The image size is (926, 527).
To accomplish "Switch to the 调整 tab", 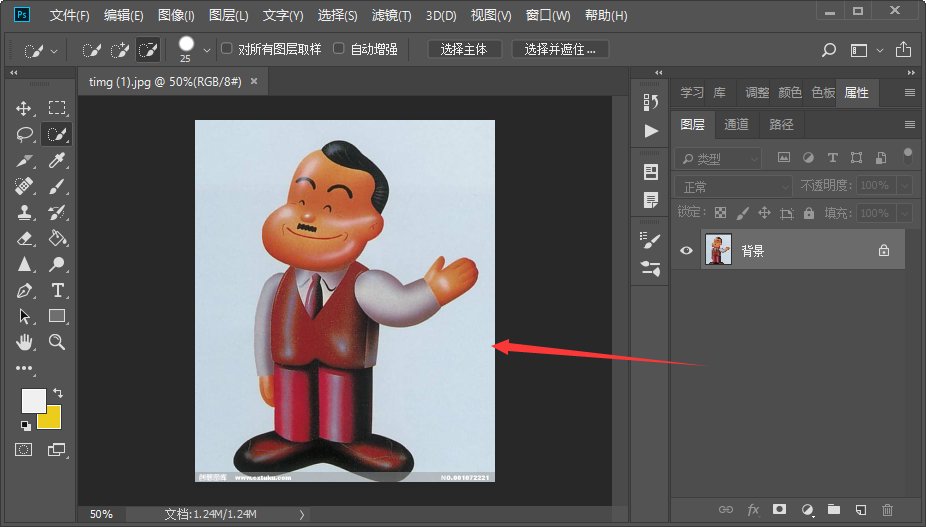I will pyautogui.click(x=757, y=93).
